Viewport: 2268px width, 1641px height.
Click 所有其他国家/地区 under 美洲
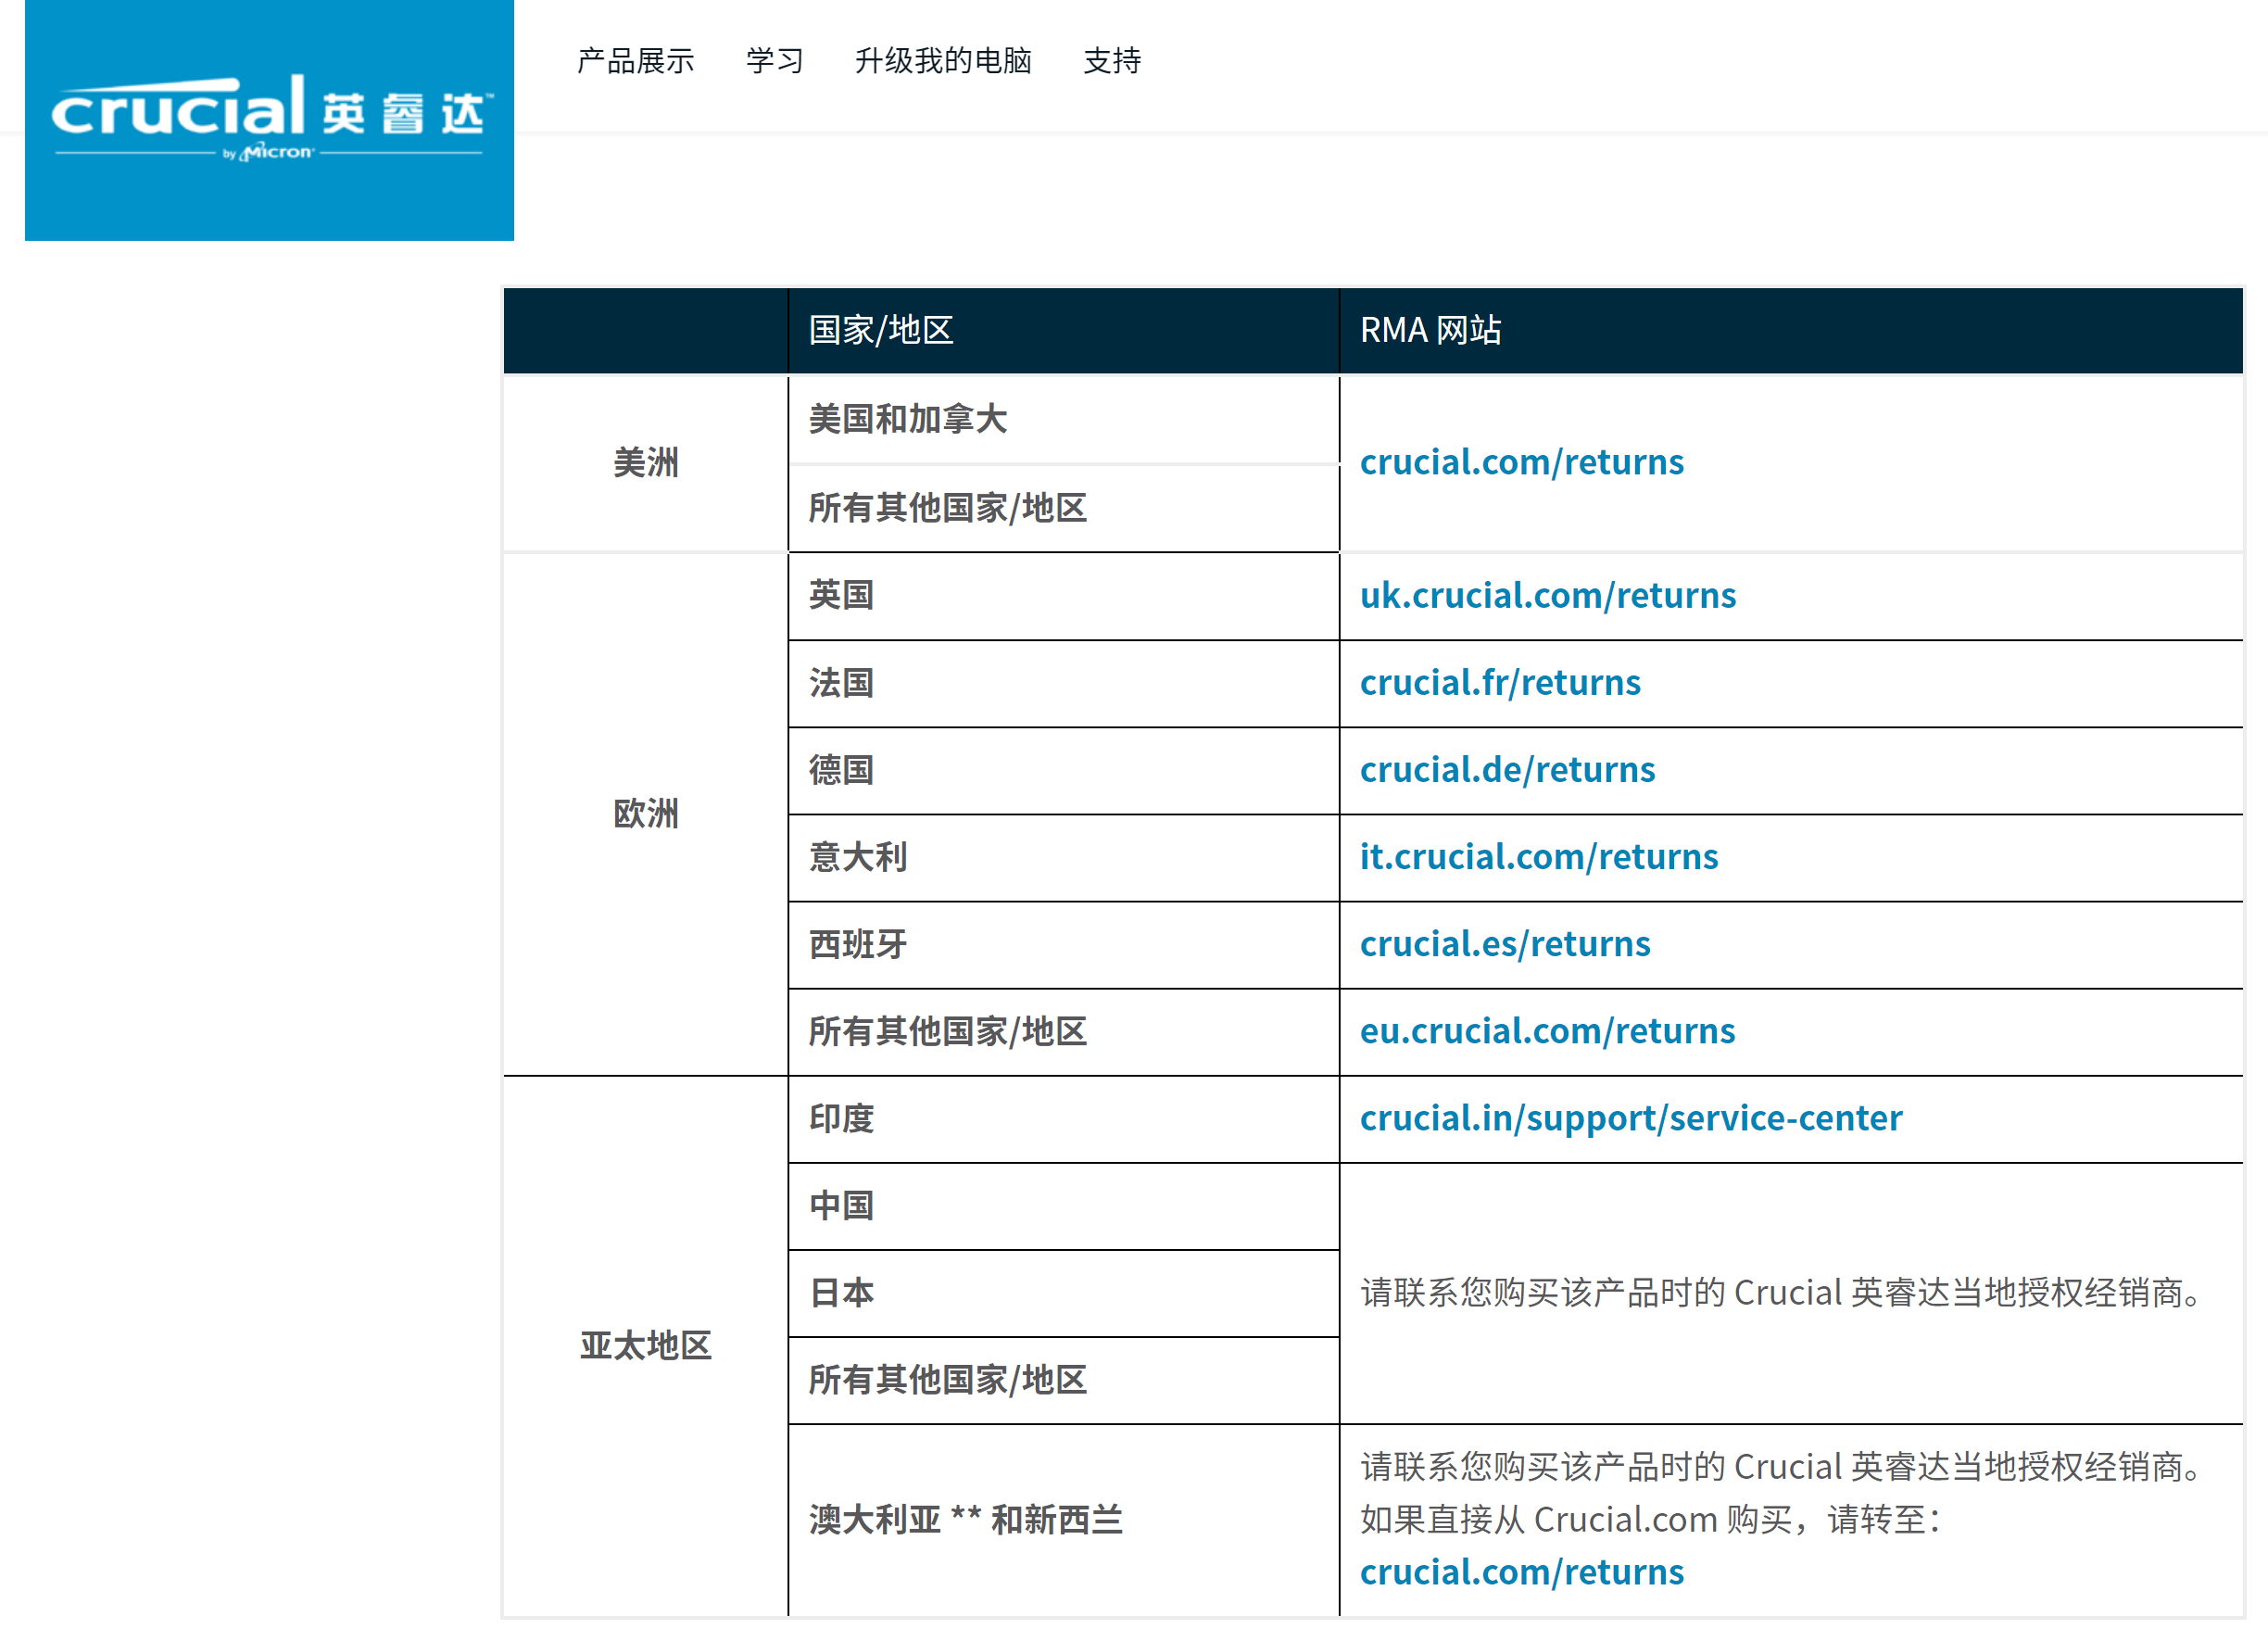[1064, 508]
